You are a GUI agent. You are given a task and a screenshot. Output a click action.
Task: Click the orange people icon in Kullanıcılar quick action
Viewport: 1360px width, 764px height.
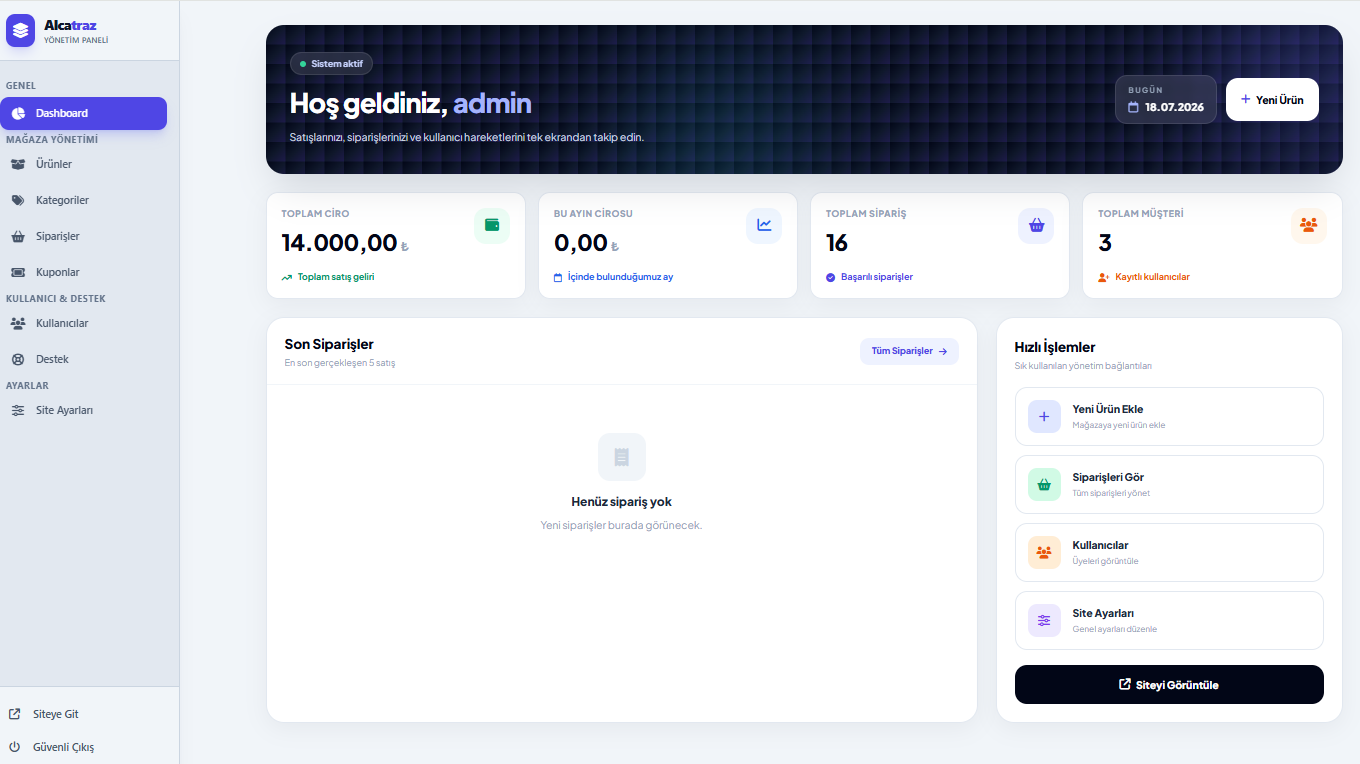click(1044, 552)
